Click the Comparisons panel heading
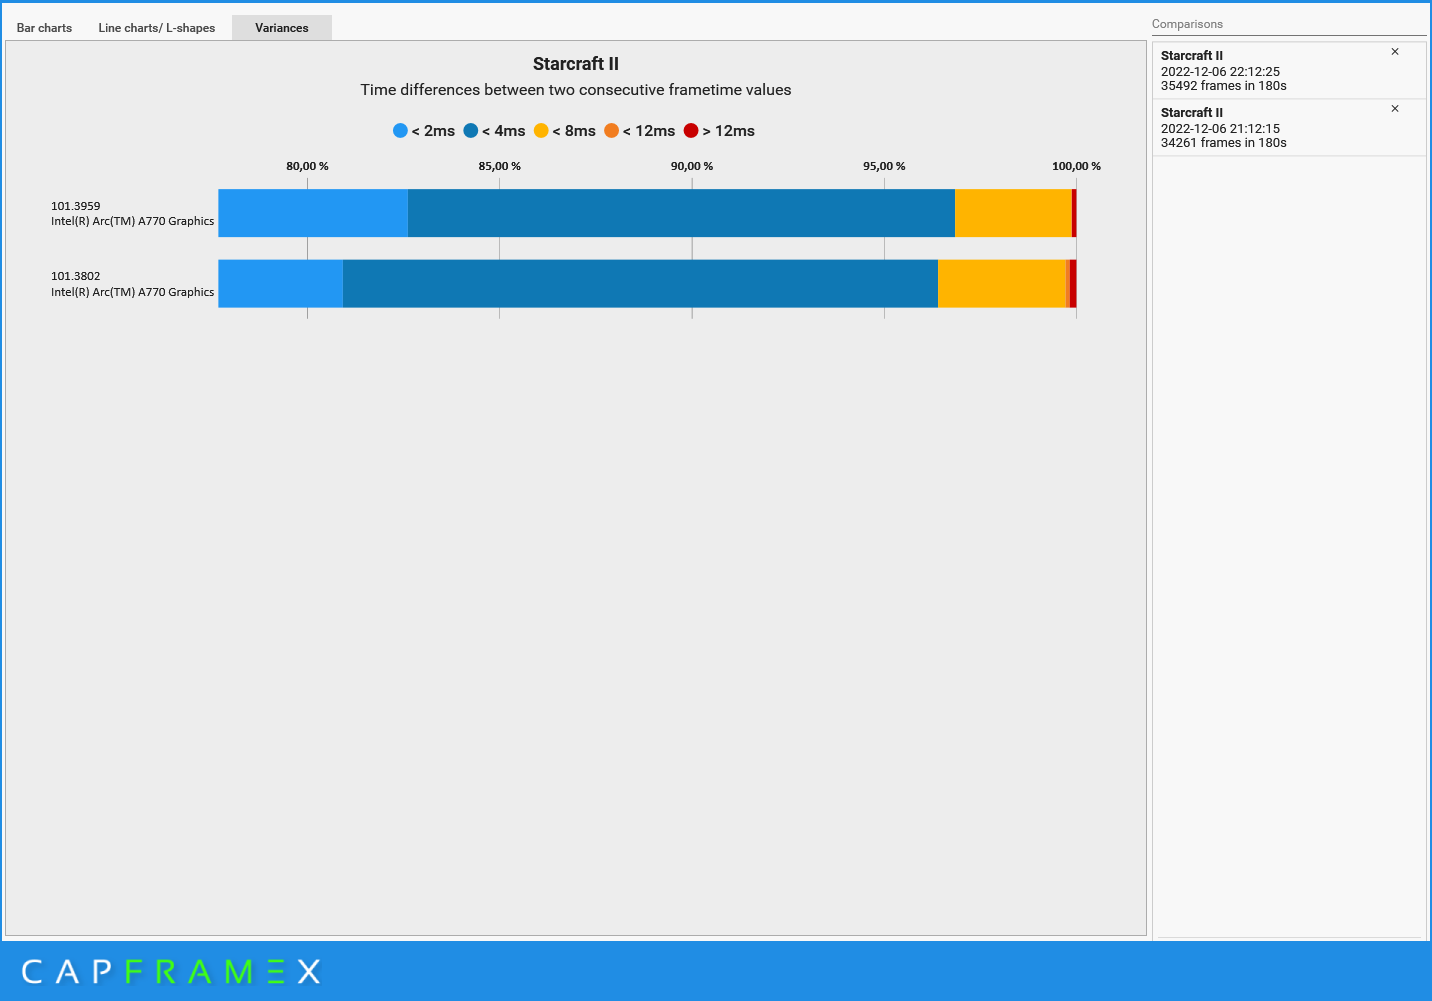The height and width of the screenshot is (1001, 1432). click(x=1187, y=24)
